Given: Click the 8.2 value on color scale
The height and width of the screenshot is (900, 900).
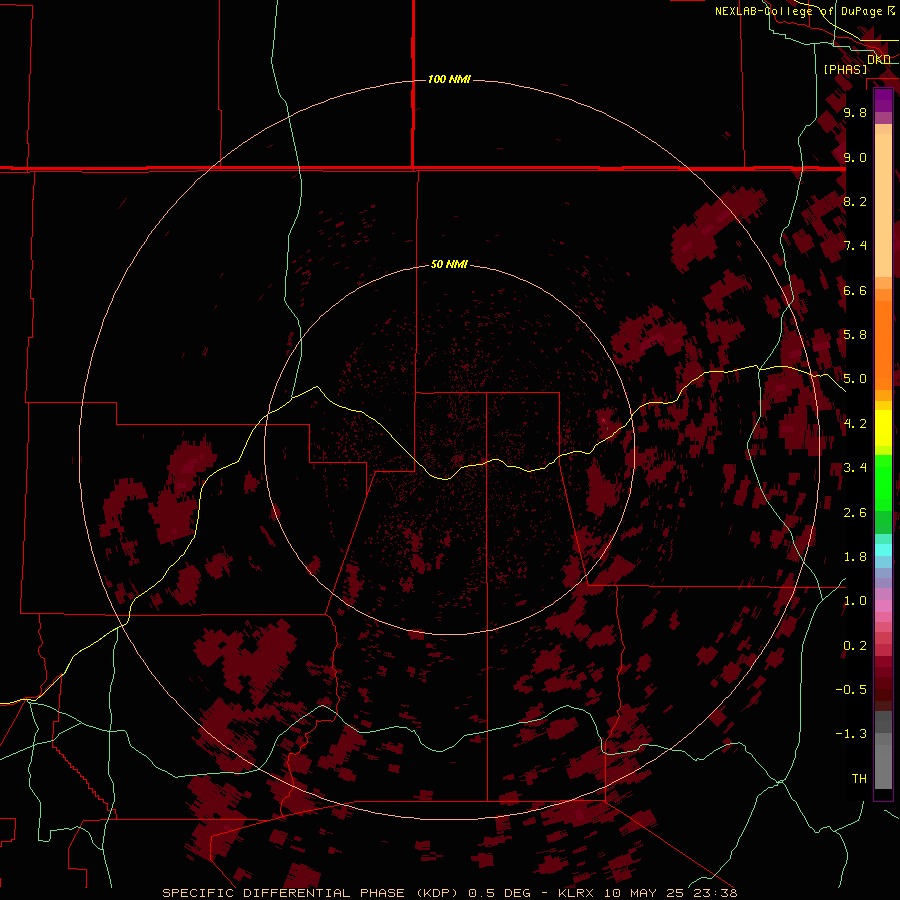Looking at the screenshot, I should tap(855, 201).
